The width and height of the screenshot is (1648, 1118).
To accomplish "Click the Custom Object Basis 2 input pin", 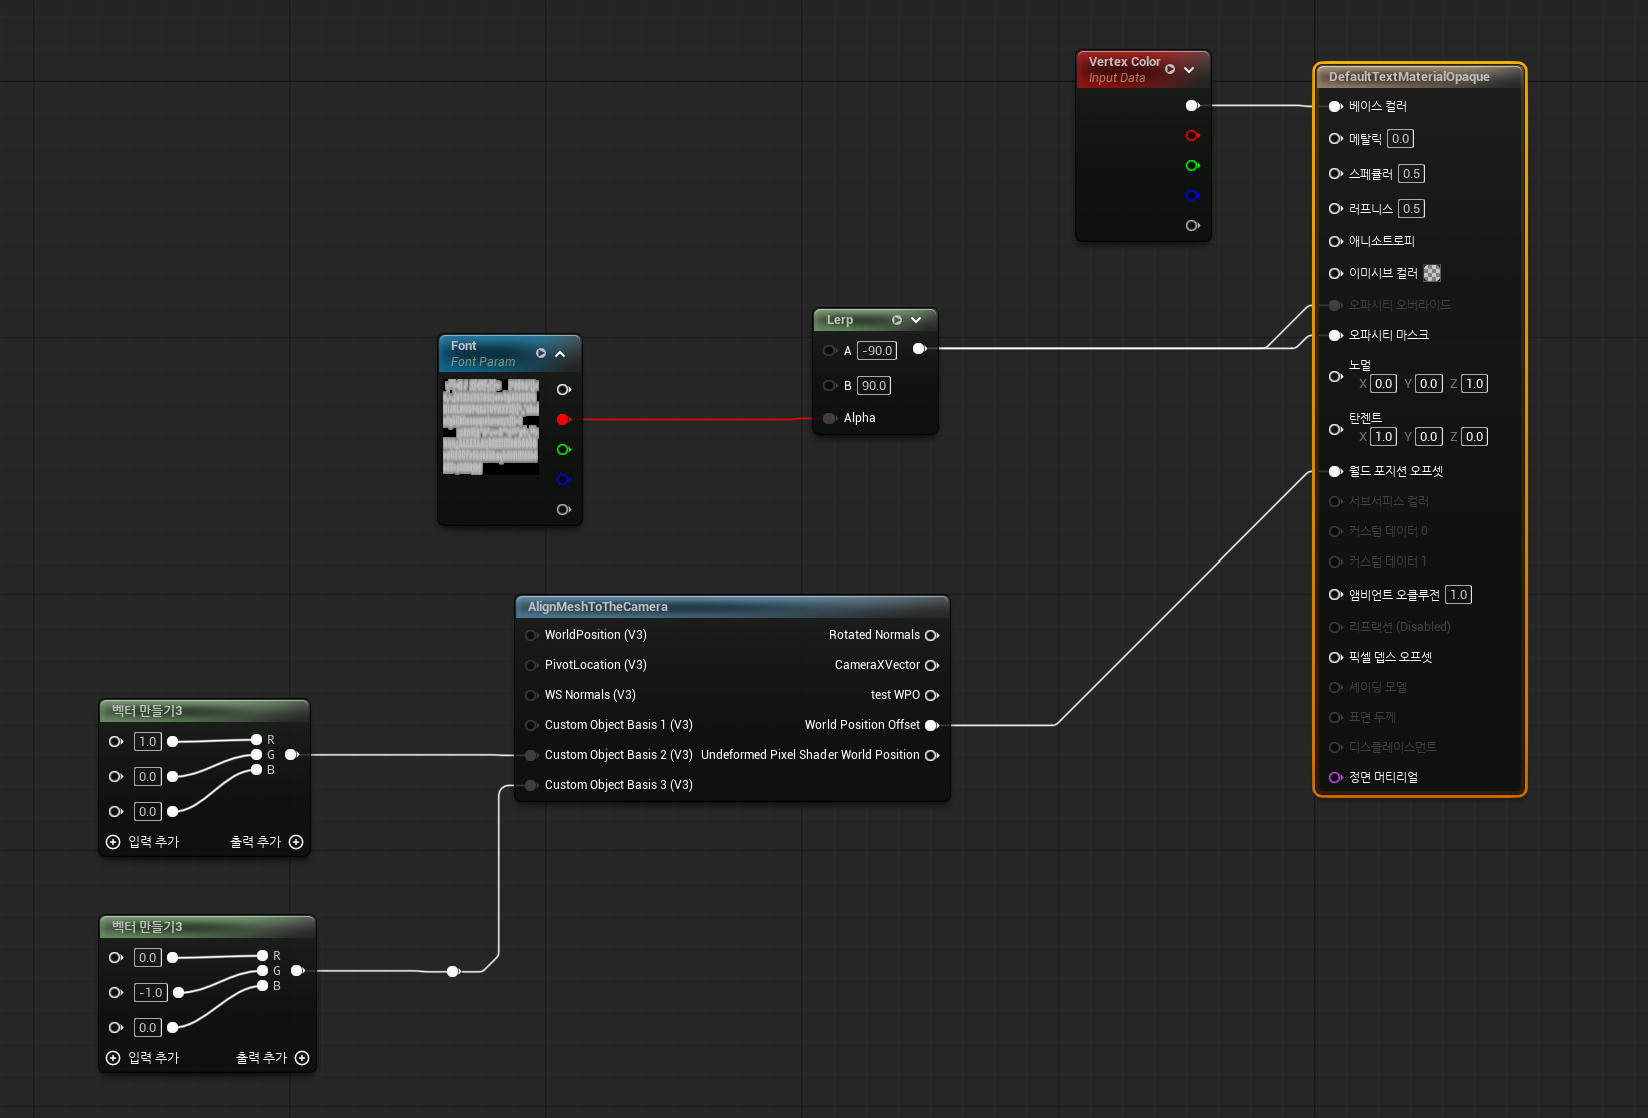I will pos(531,755).
